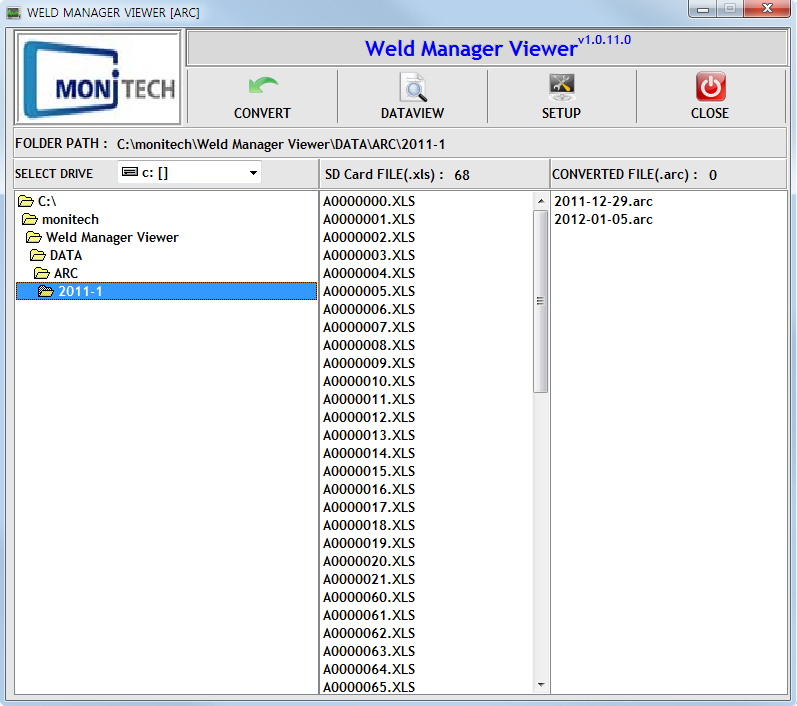Select file A0000018.XLS
This screenshot has width=797, height=706.
point(369,526)
